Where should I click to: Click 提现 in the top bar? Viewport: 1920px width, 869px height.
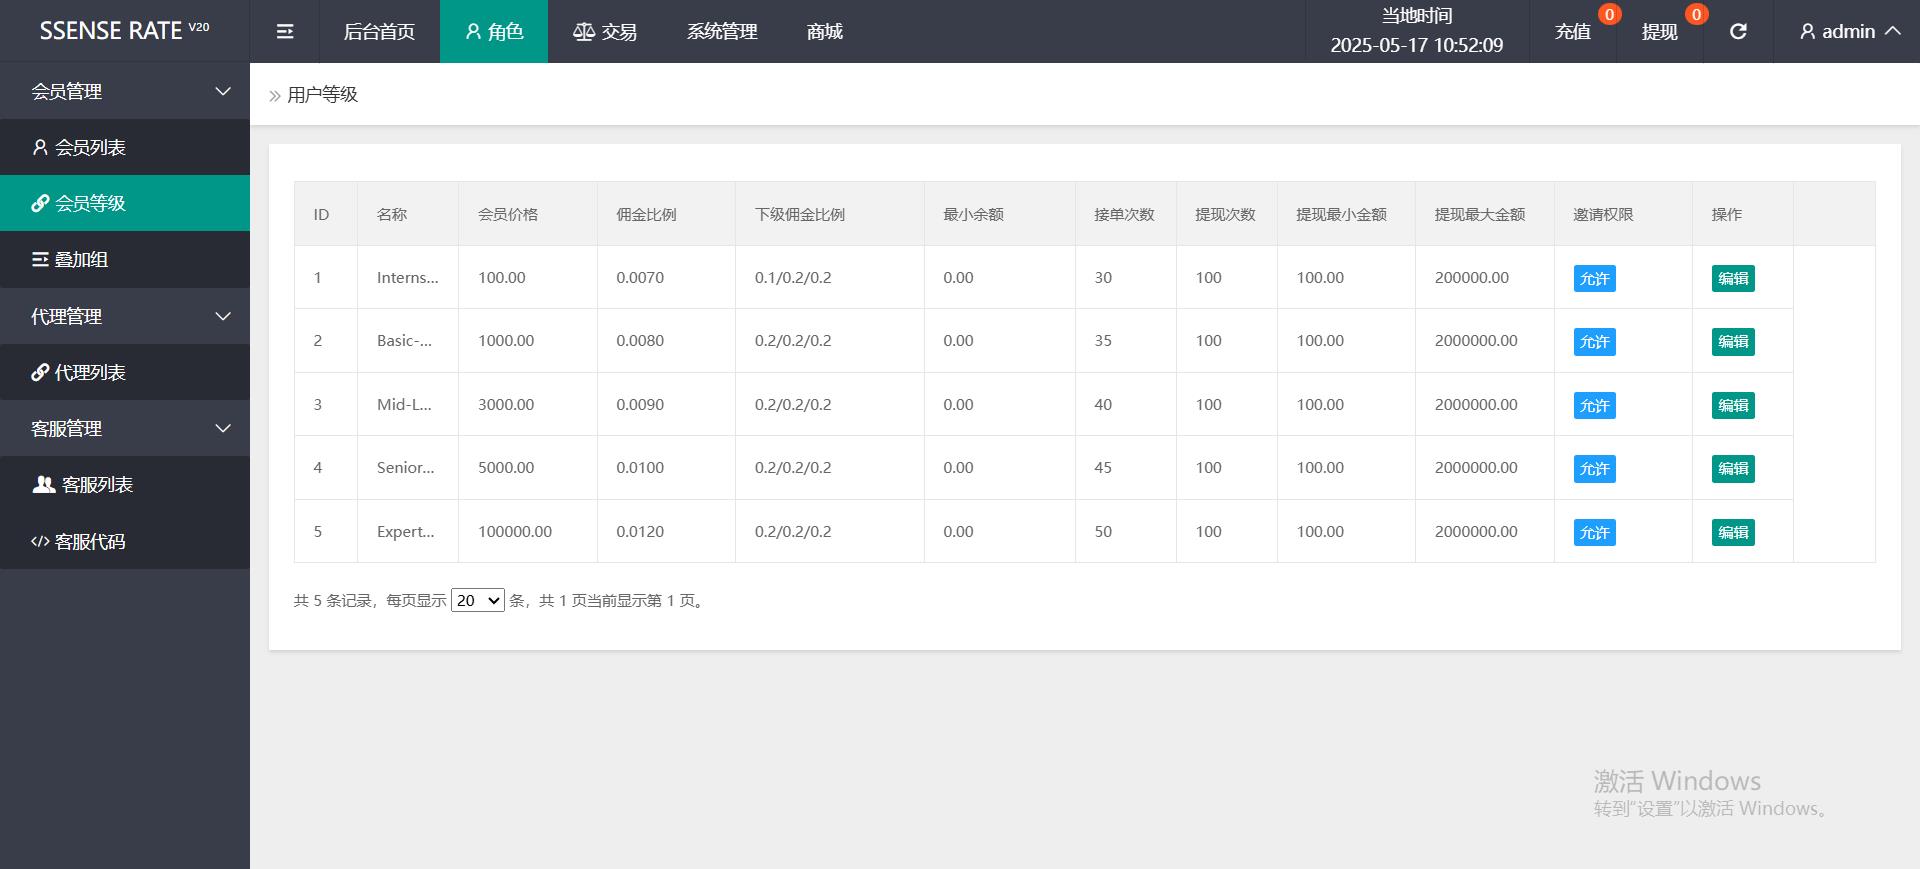click(x=1660, y=32)
